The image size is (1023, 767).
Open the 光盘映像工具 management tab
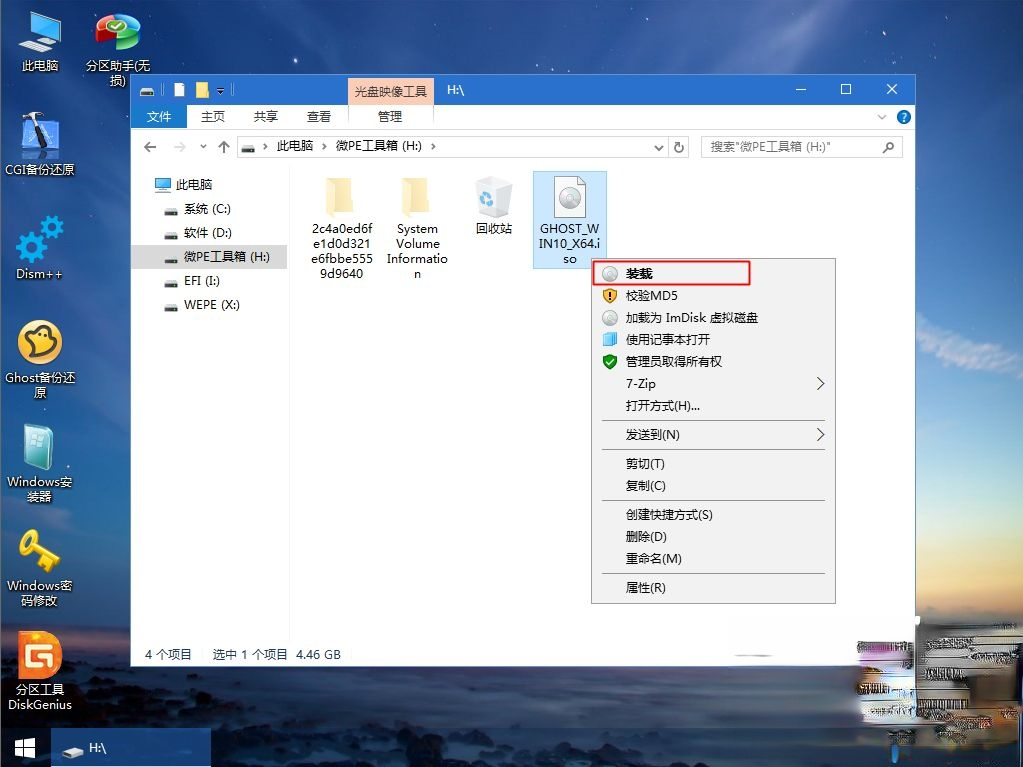pyautogui.click(x=390, y=90)
